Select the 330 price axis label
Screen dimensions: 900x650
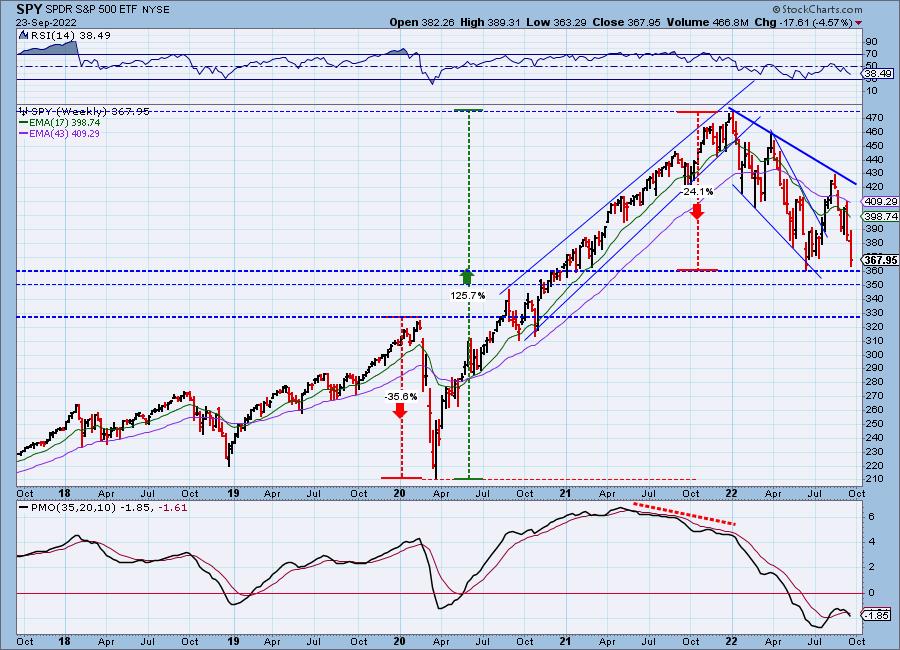[874, 312]
